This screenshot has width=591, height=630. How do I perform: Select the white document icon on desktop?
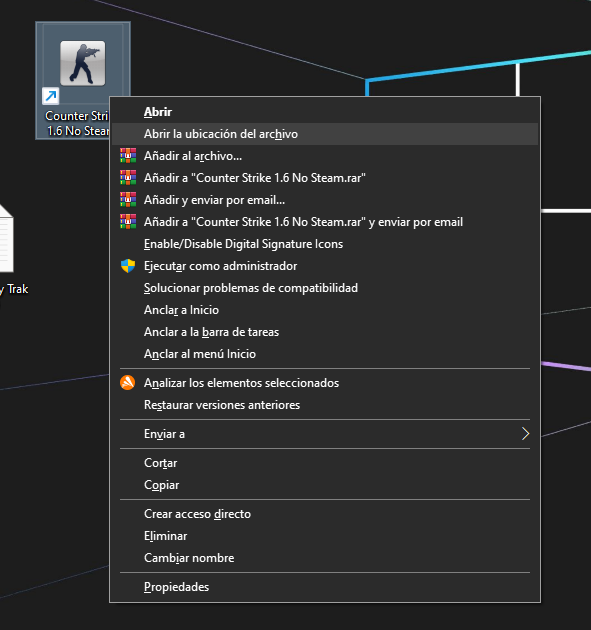[x=6, y=239]
